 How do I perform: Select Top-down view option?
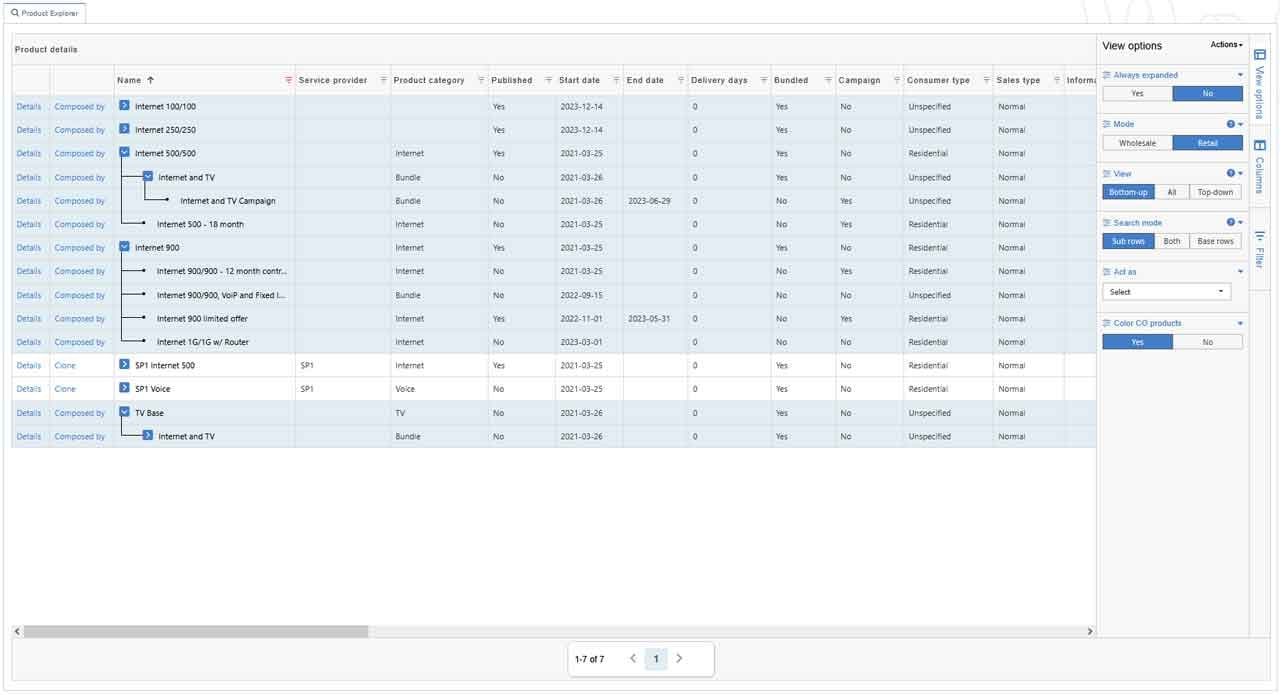pyautogui.click(x=1215, y=191)
